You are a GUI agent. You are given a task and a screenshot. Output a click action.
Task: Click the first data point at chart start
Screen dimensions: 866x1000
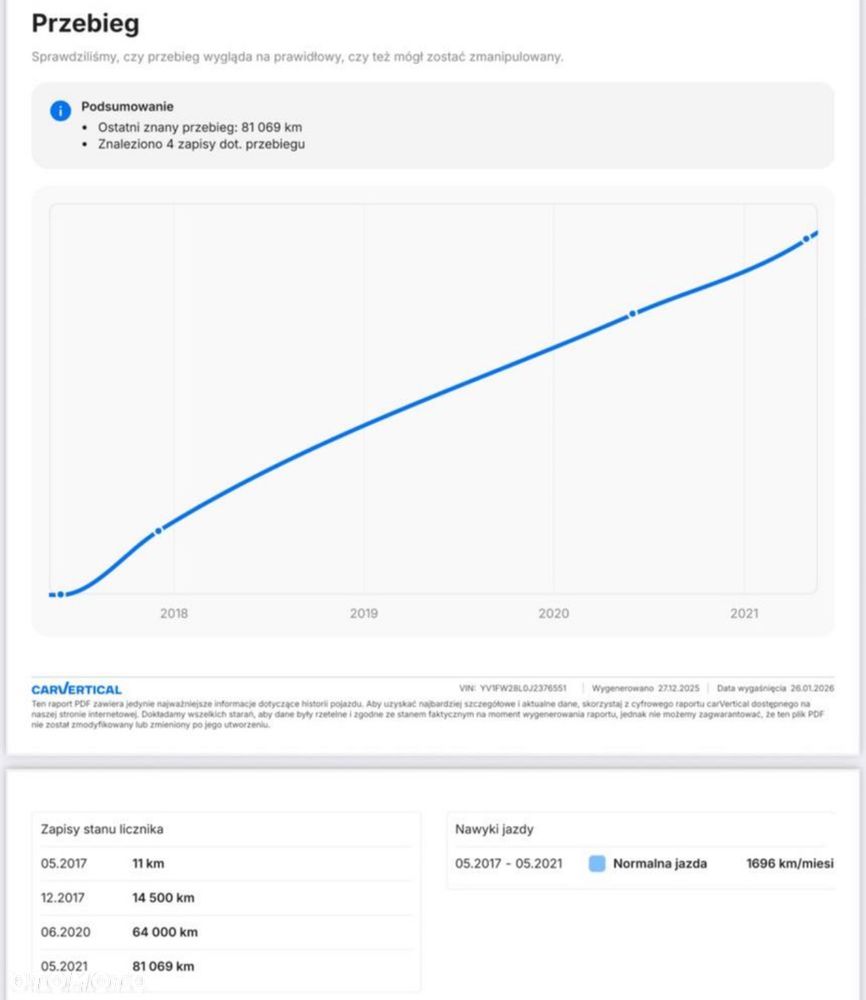click(60, 594)
